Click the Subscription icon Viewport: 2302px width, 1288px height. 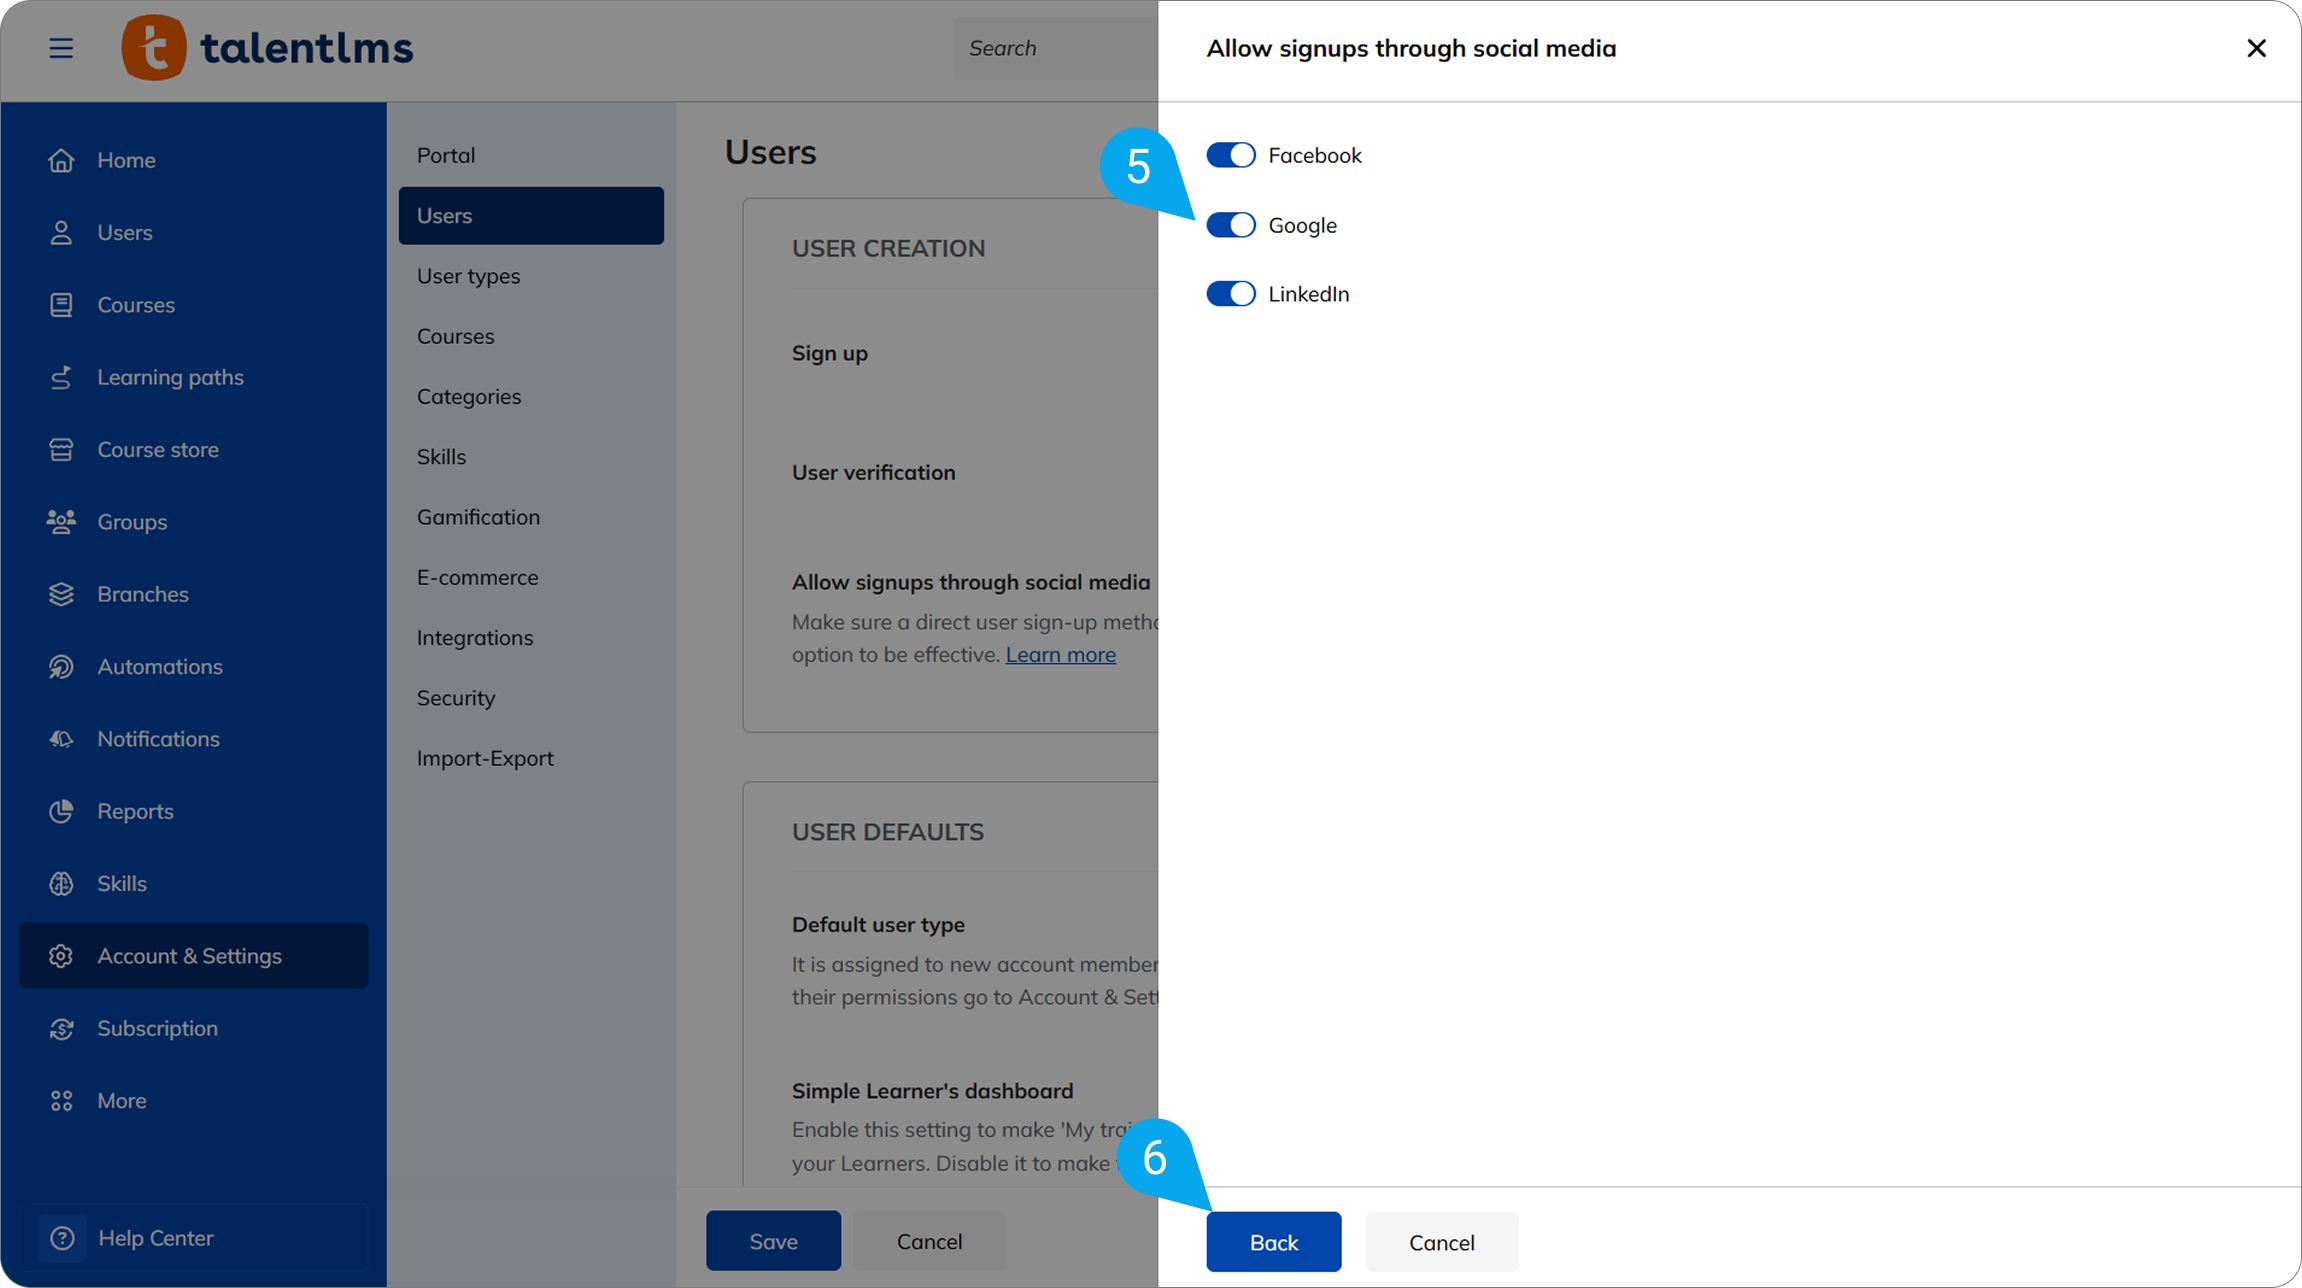tap(61, 1028)
